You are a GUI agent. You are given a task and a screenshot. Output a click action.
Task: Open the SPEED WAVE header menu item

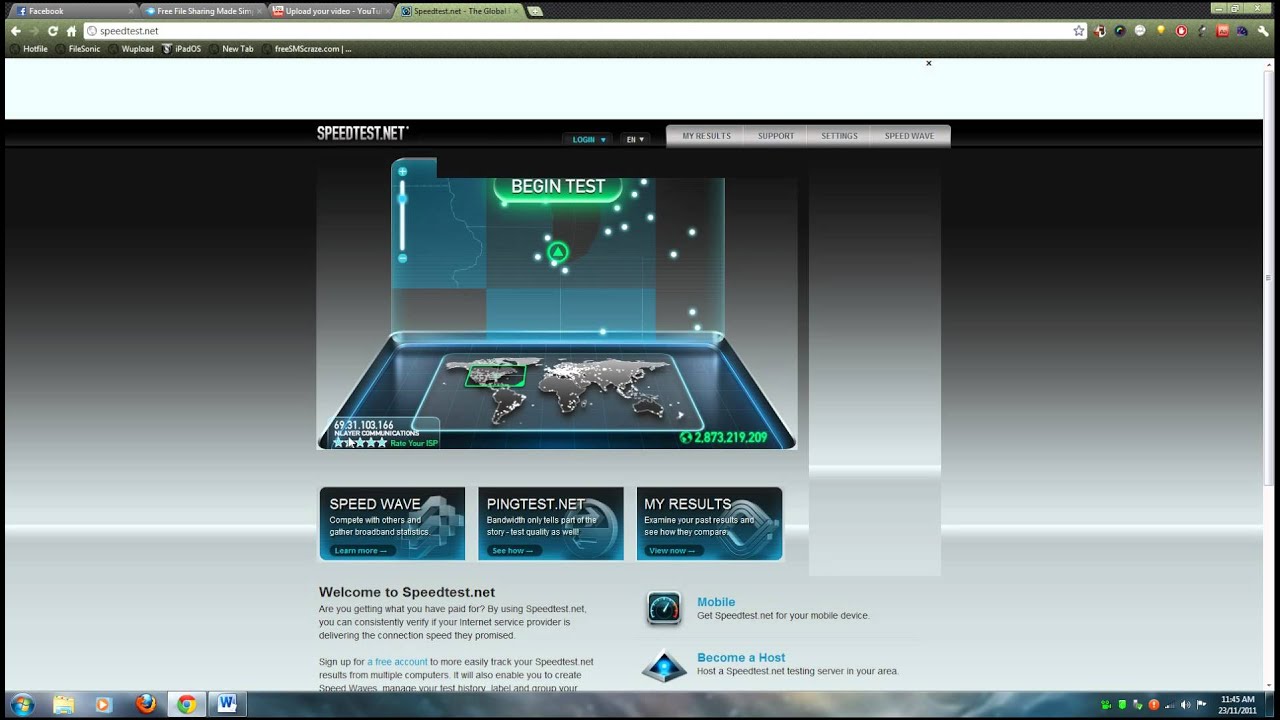coord(909,136)
